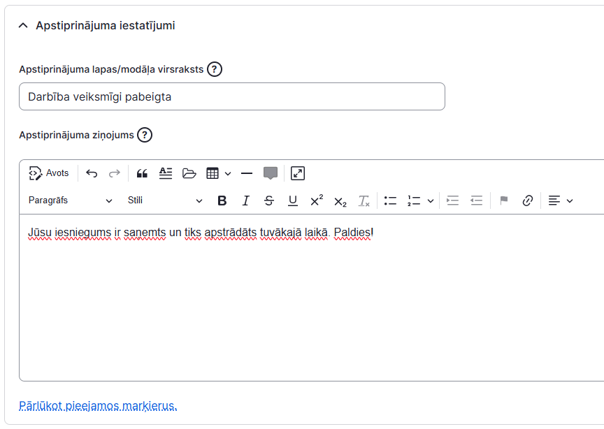Toggle strikethrough formatting
The height and width of the screenshot is (429, 604).
pyautogui.click(x=269, y=201)
